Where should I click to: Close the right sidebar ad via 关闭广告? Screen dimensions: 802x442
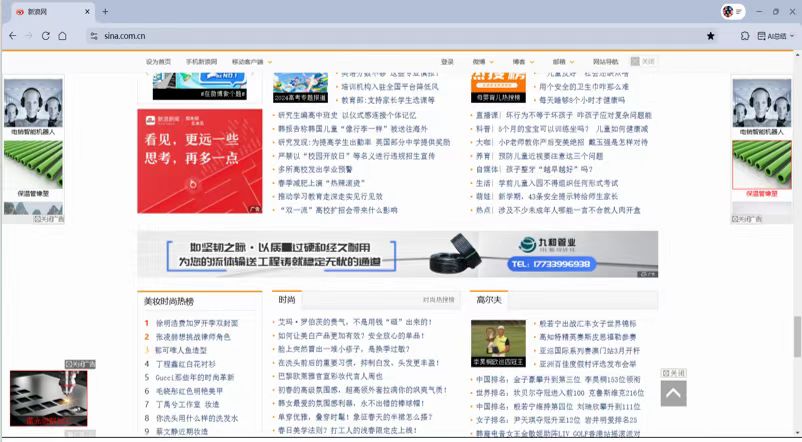click(x=747, y=219)
